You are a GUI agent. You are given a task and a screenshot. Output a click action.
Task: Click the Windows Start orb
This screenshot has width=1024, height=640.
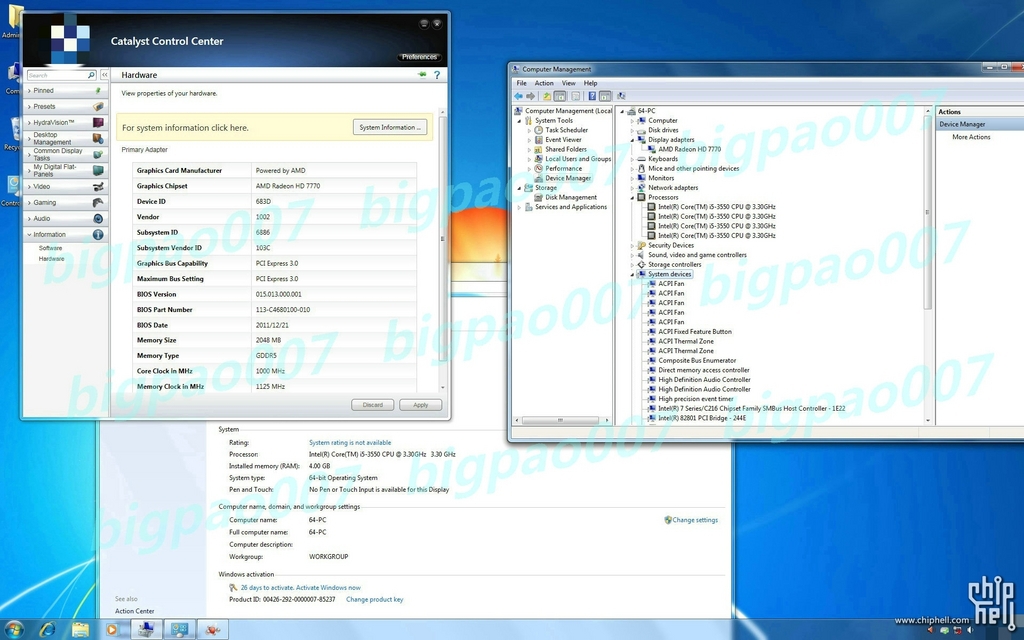(14, 630)
